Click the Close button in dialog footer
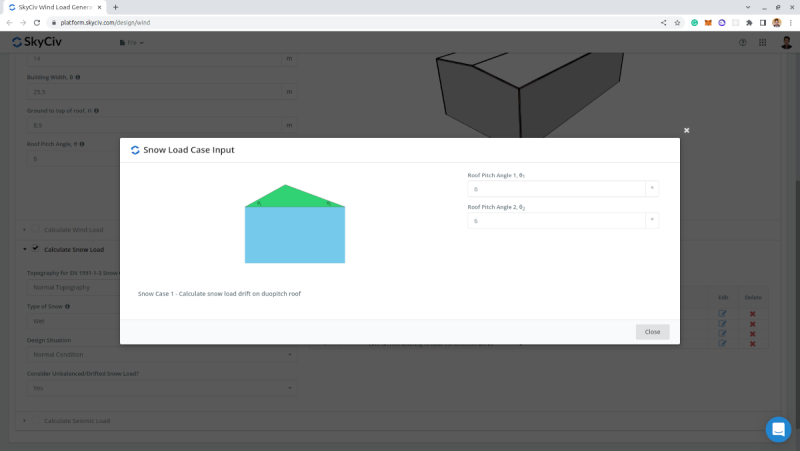 (652, 332)
